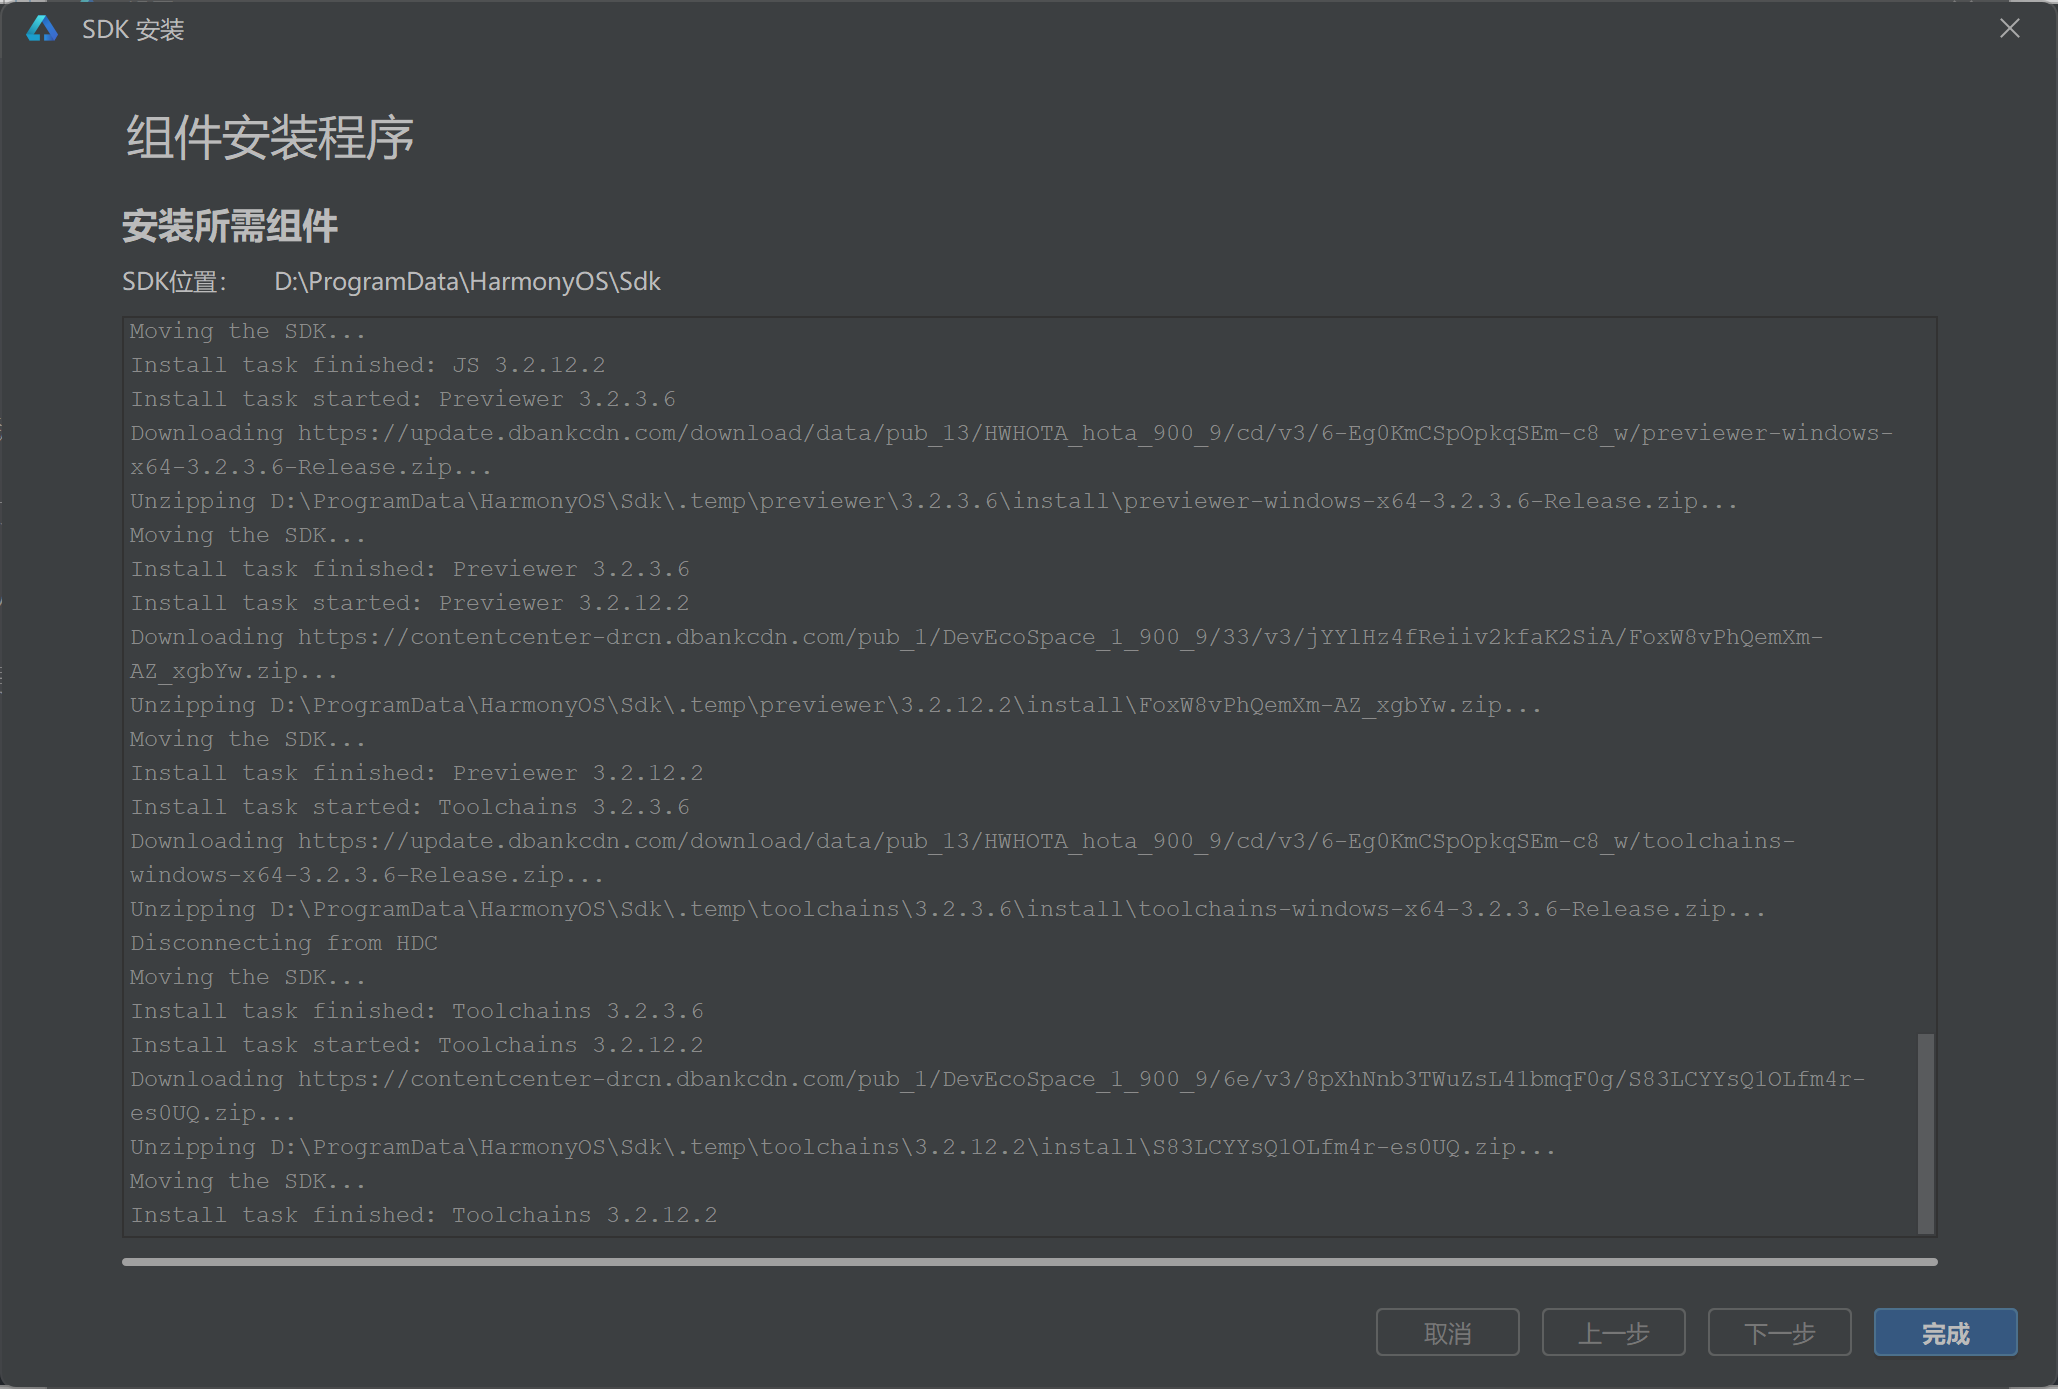Click the 上一步 previous button
Viewport: 2058px width, 1389px height.
(x=1613, y=1333)
